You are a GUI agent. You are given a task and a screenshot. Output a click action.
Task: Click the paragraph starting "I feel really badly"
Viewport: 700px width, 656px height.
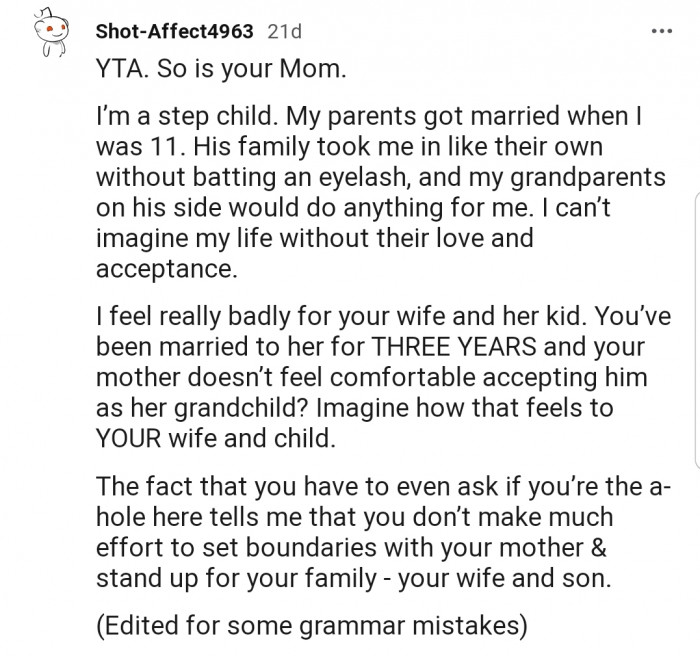pos(383,377)
